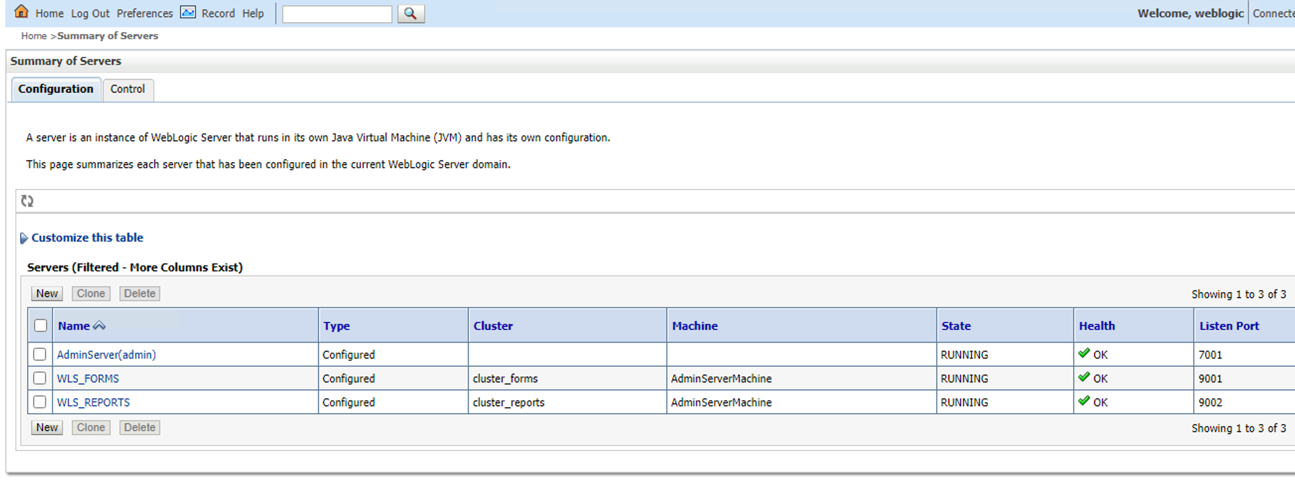Click the table refresh arrows icon
The image size is (1295, 483).
[27, 201]
